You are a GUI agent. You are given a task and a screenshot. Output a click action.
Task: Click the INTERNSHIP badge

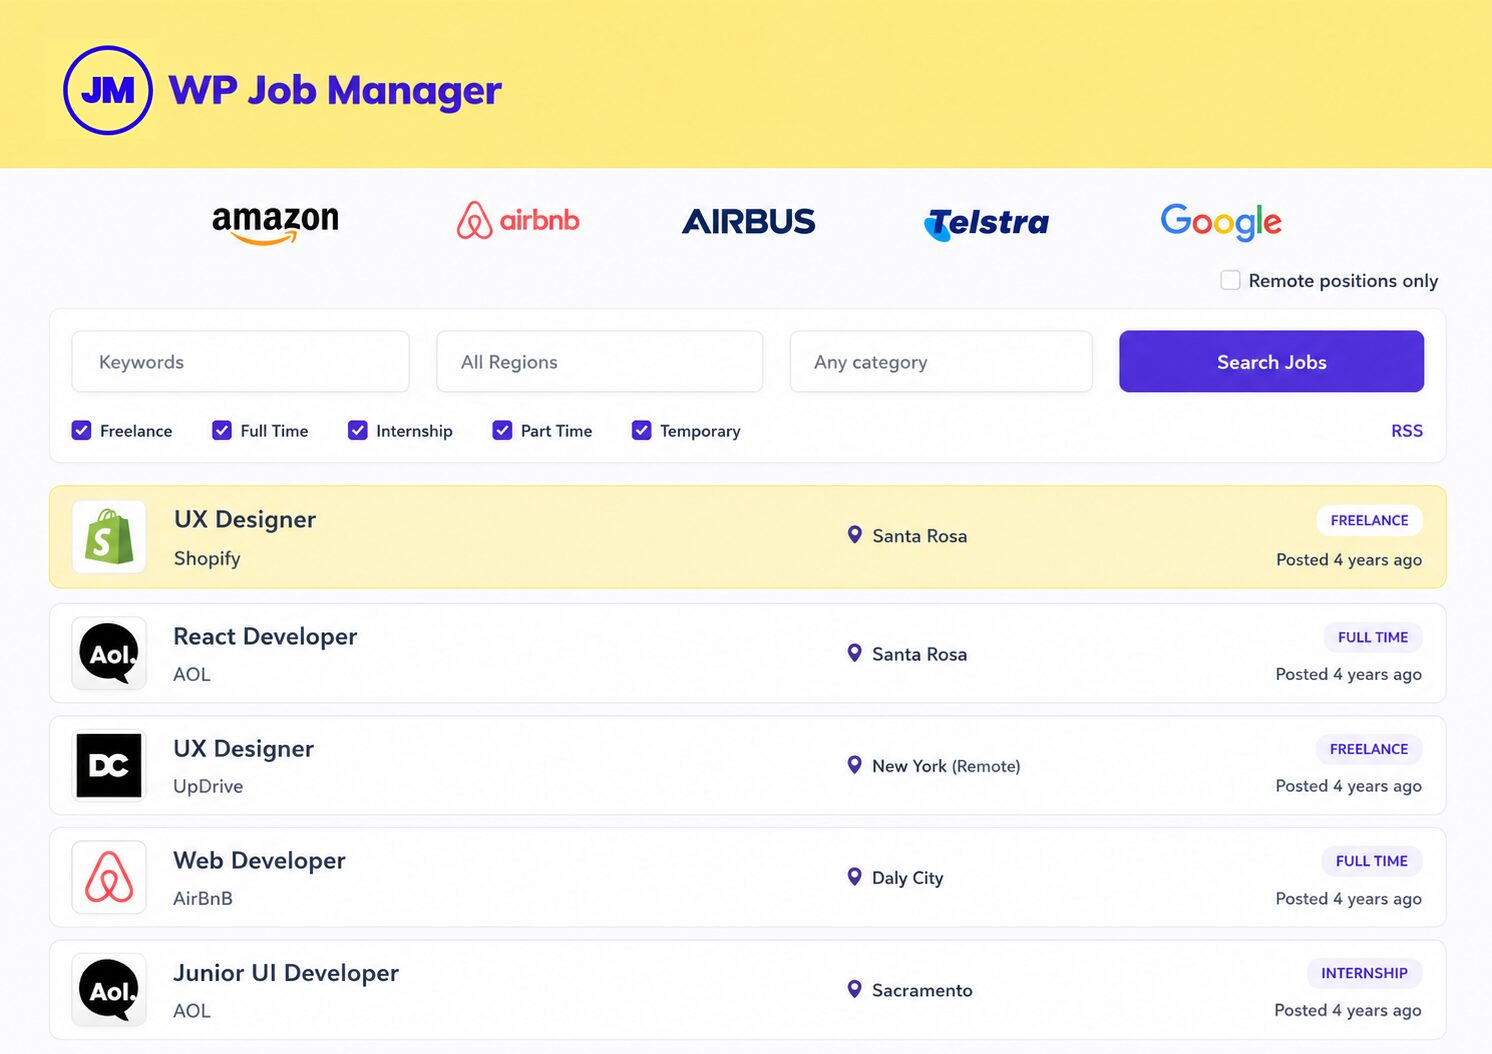click(x=1364, y=973)
